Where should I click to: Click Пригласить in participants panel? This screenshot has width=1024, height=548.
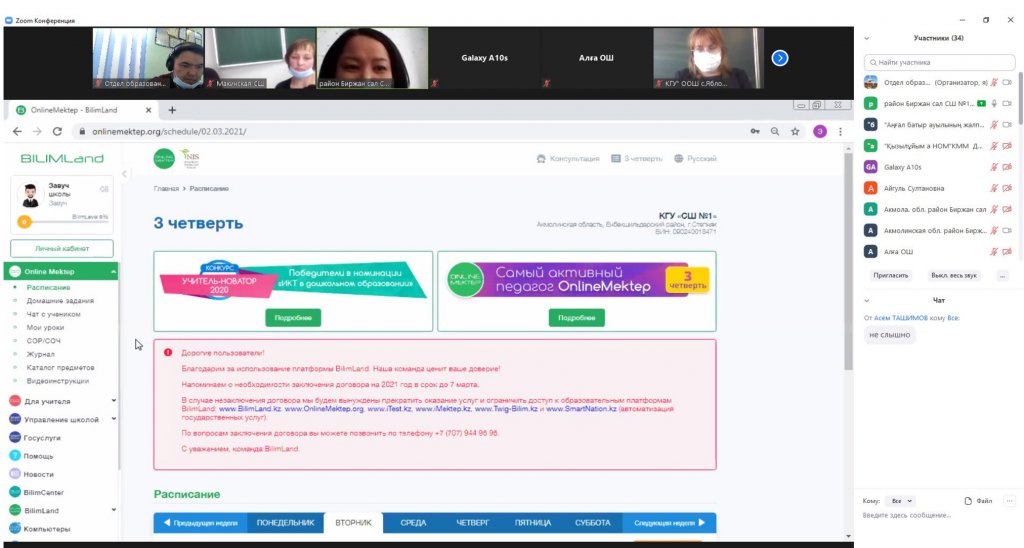(891, 276)
